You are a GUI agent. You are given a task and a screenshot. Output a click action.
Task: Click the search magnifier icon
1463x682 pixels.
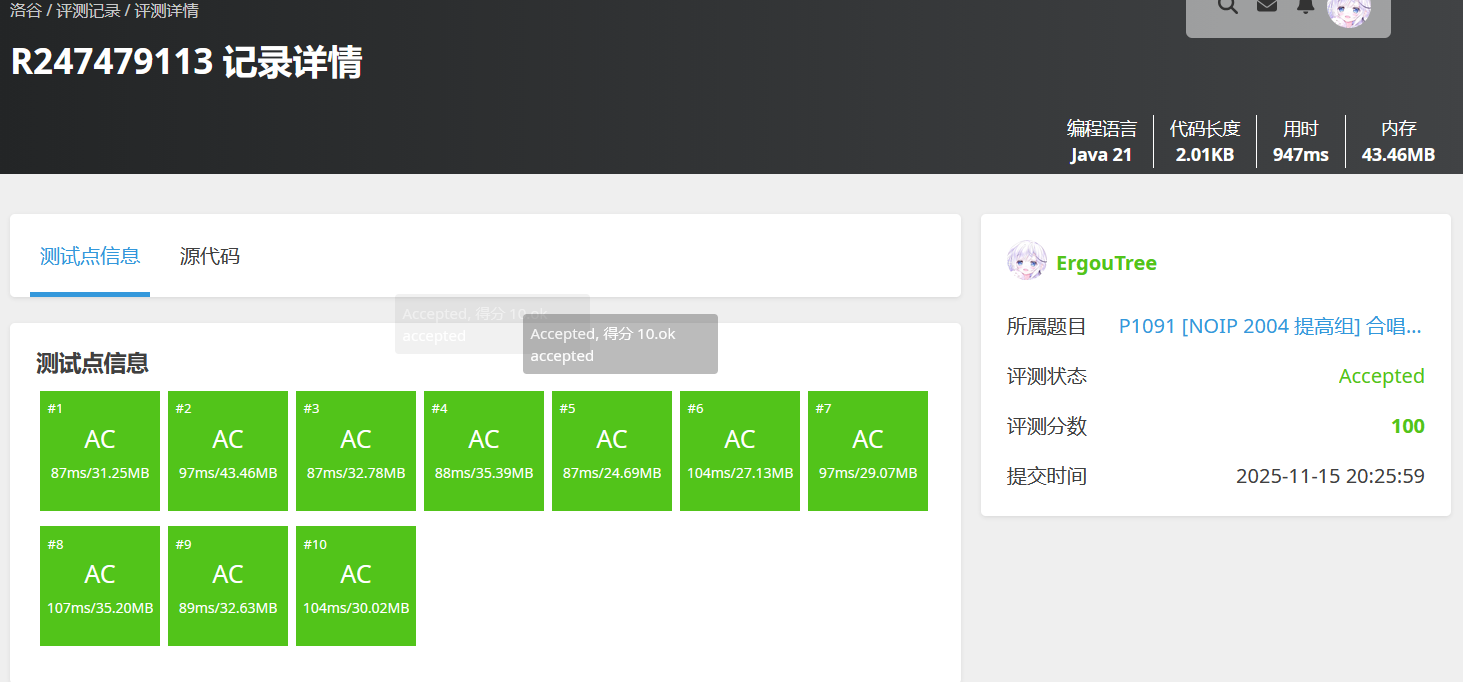point(1228,6)
